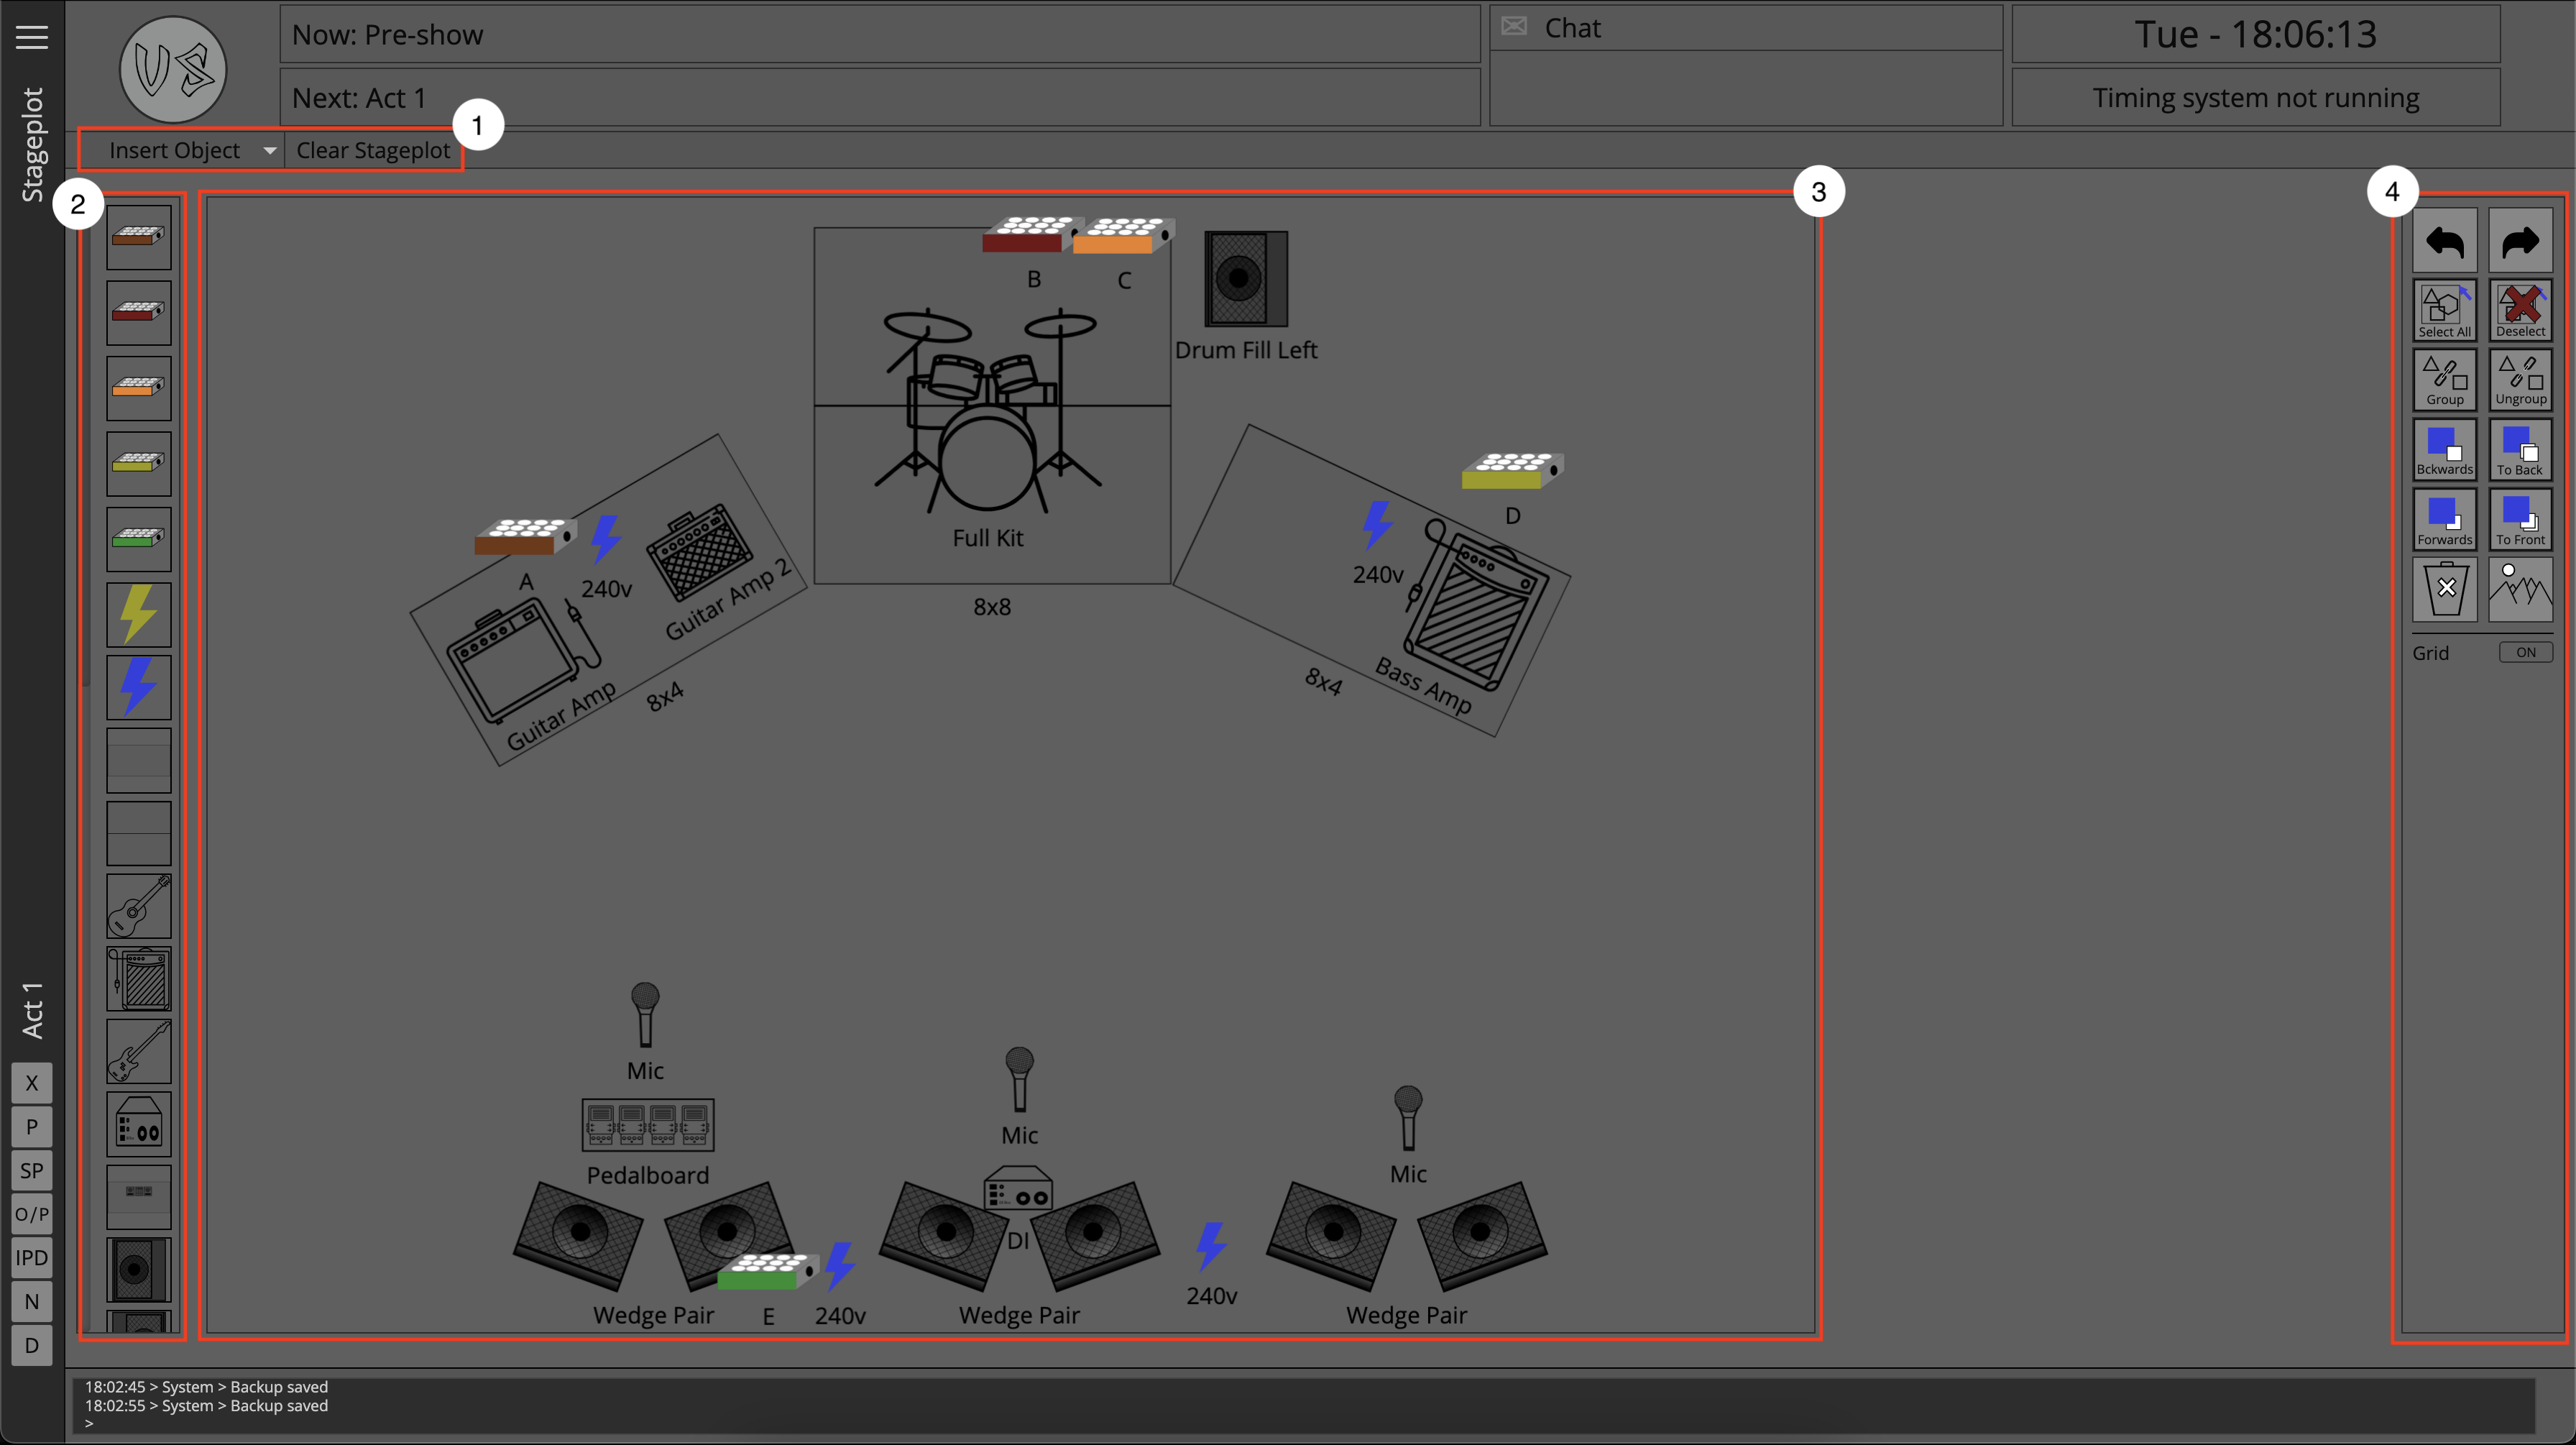Click the Act 1 sidebar label

point(32,1010)
